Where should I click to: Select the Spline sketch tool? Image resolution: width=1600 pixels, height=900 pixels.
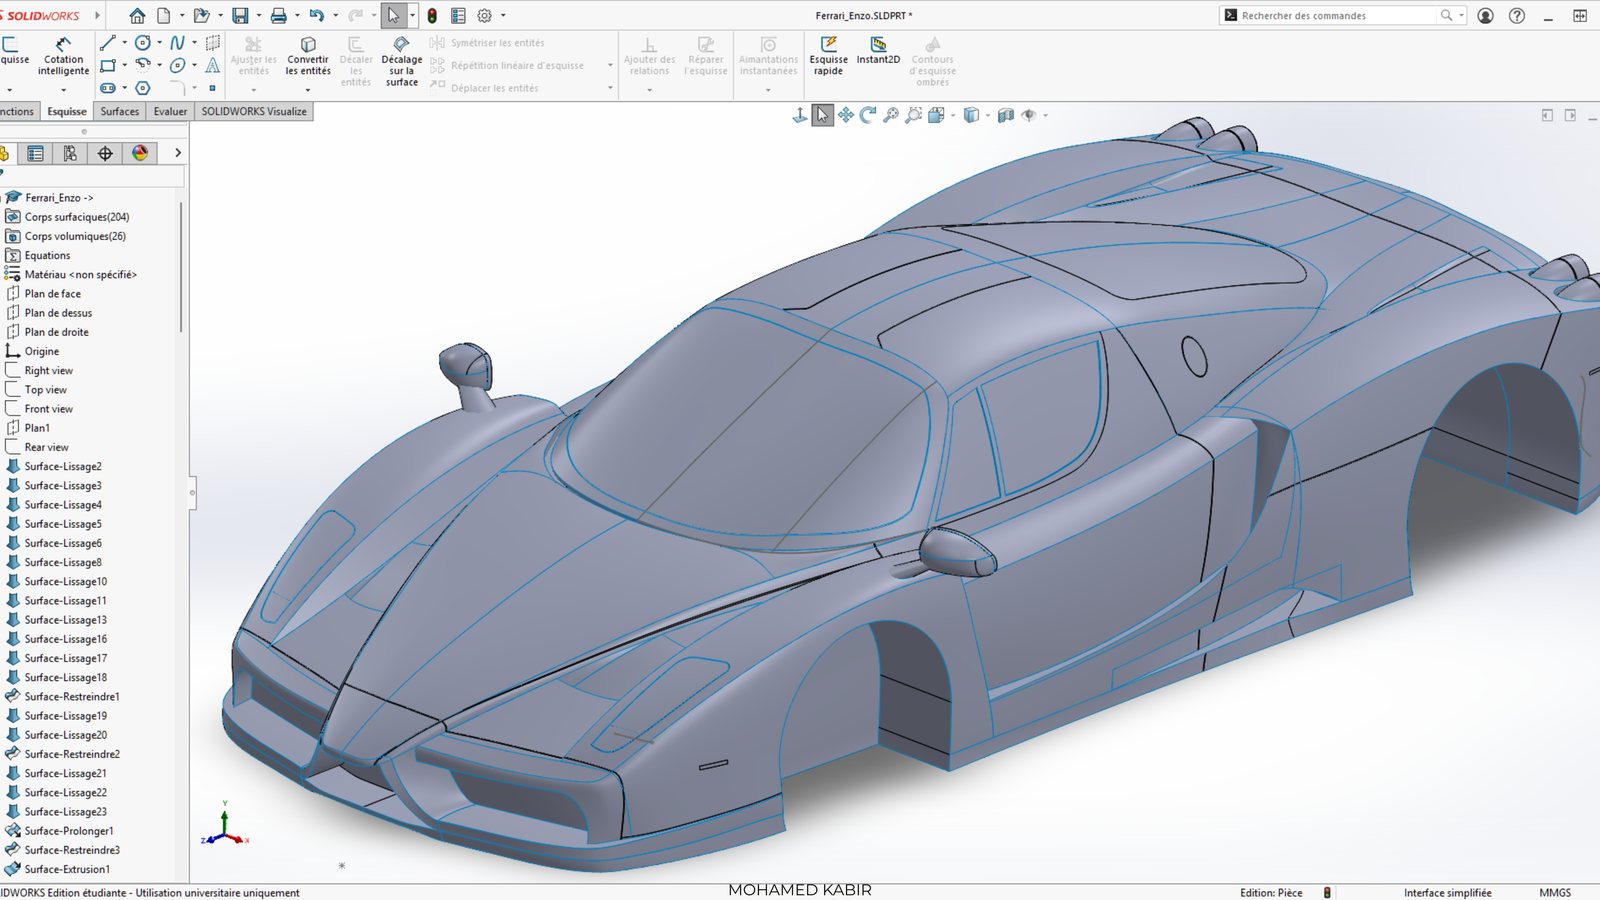(x=177, y=42)
